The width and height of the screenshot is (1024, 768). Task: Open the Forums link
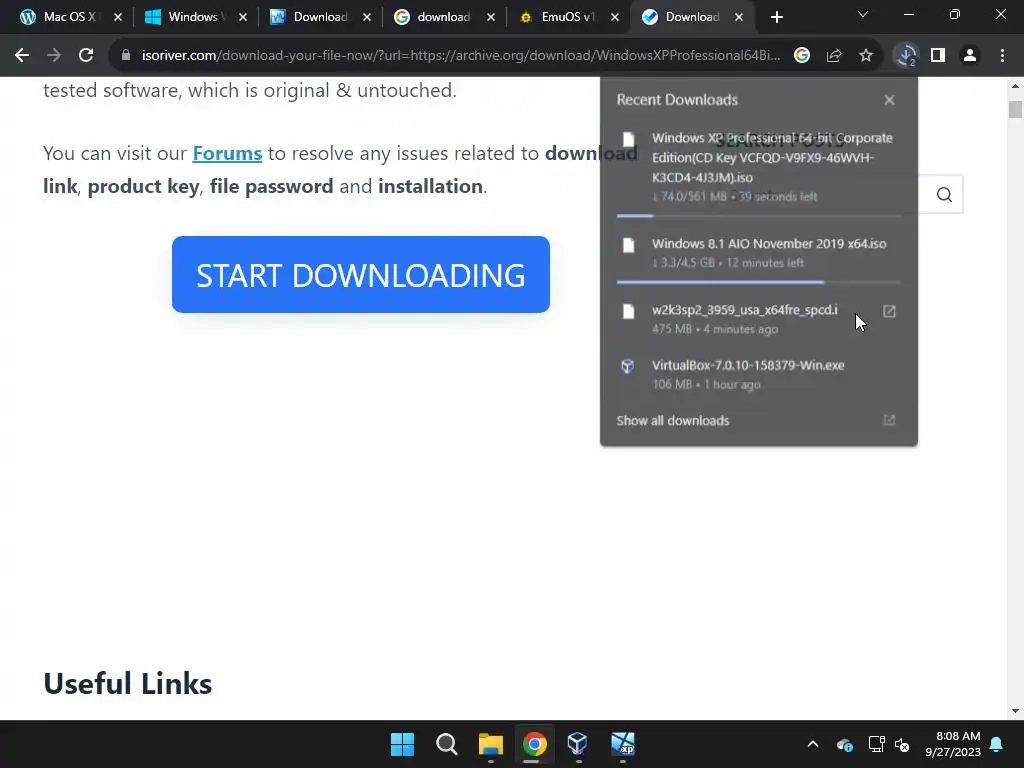(x=227, y=153)
